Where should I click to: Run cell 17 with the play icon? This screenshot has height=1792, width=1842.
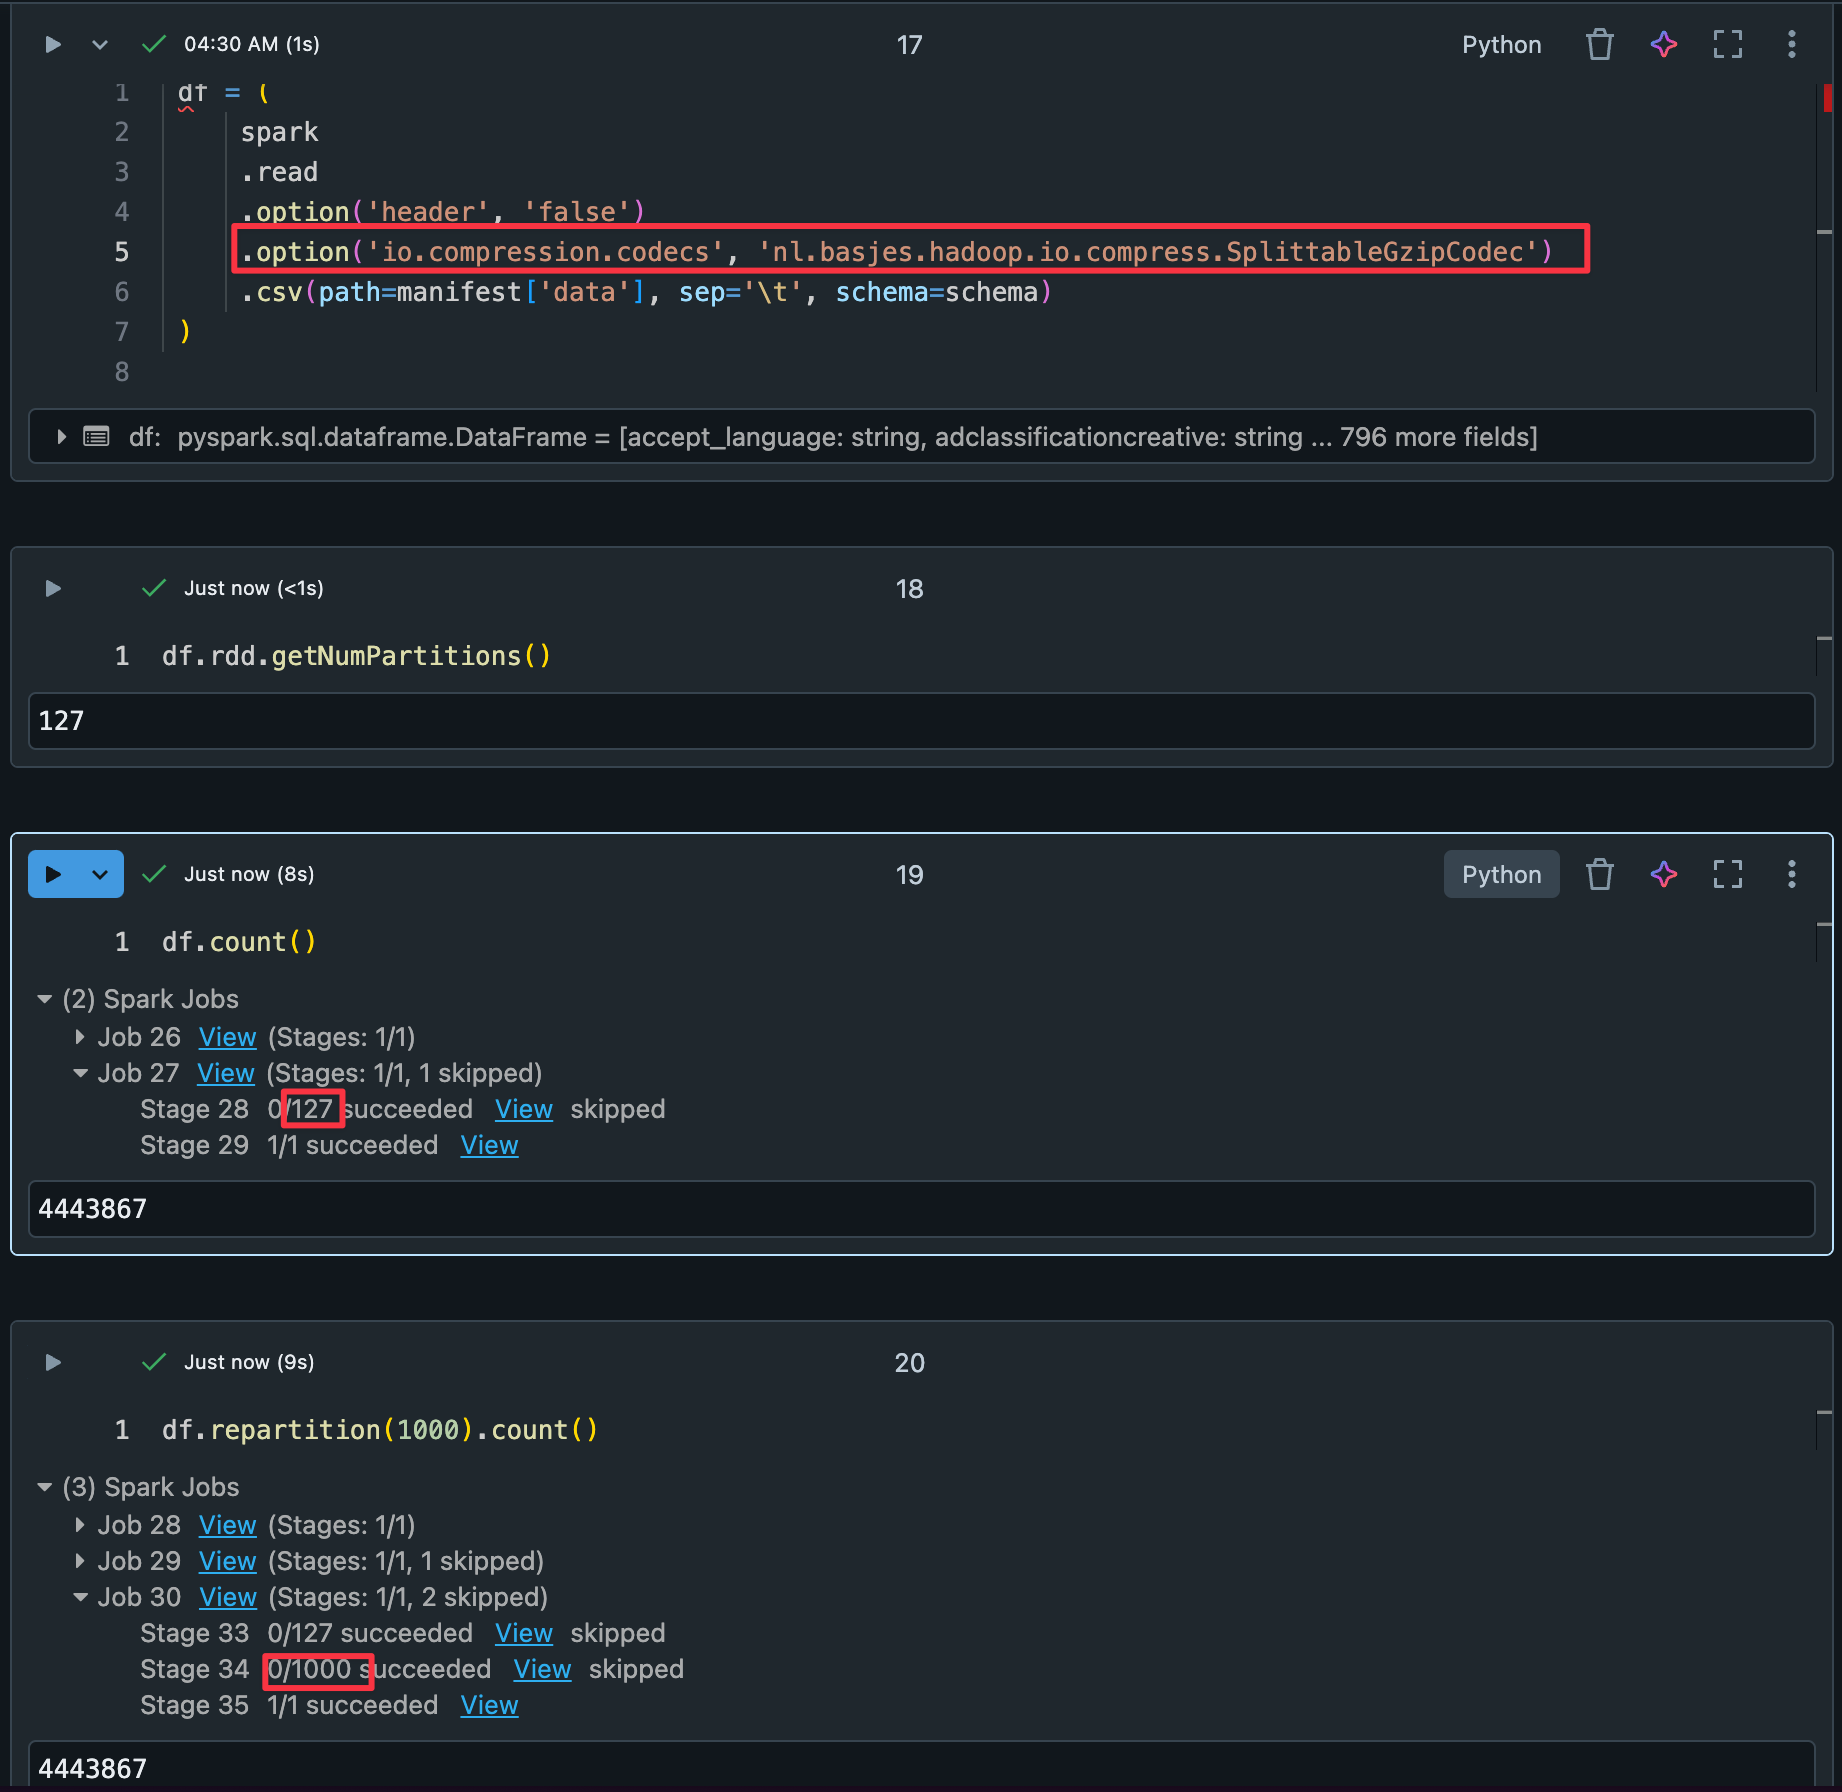[53, 44]
